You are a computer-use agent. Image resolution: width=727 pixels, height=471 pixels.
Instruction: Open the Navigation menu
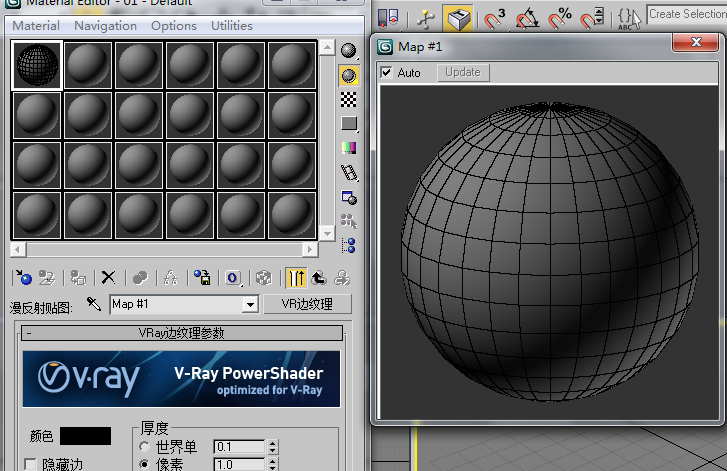(x=106, y=26)
